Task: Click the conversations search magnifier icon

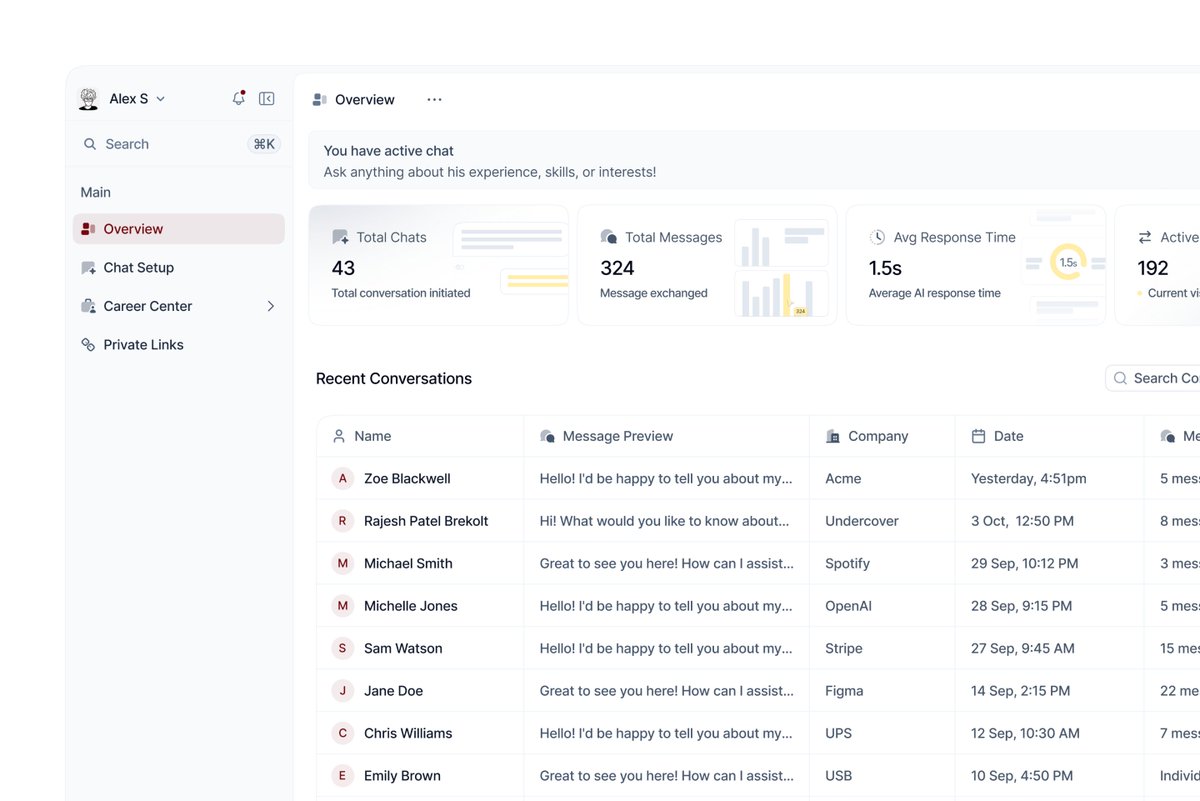Action: 1120,378
